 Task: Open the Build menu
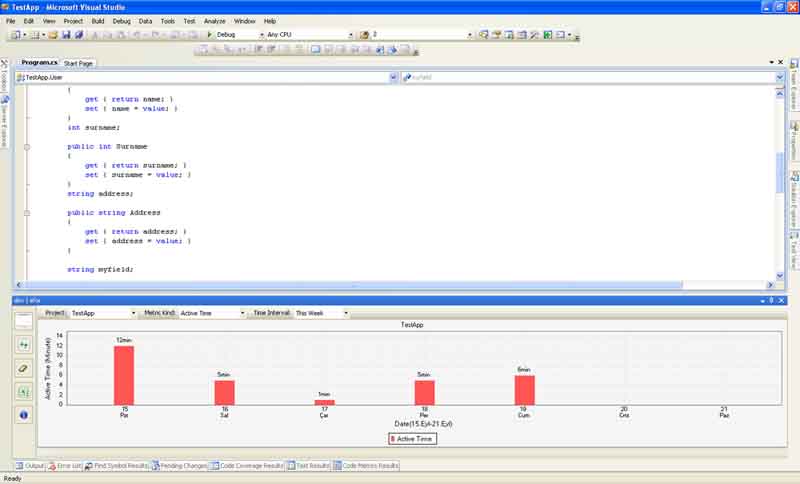[x=98, y=21]
